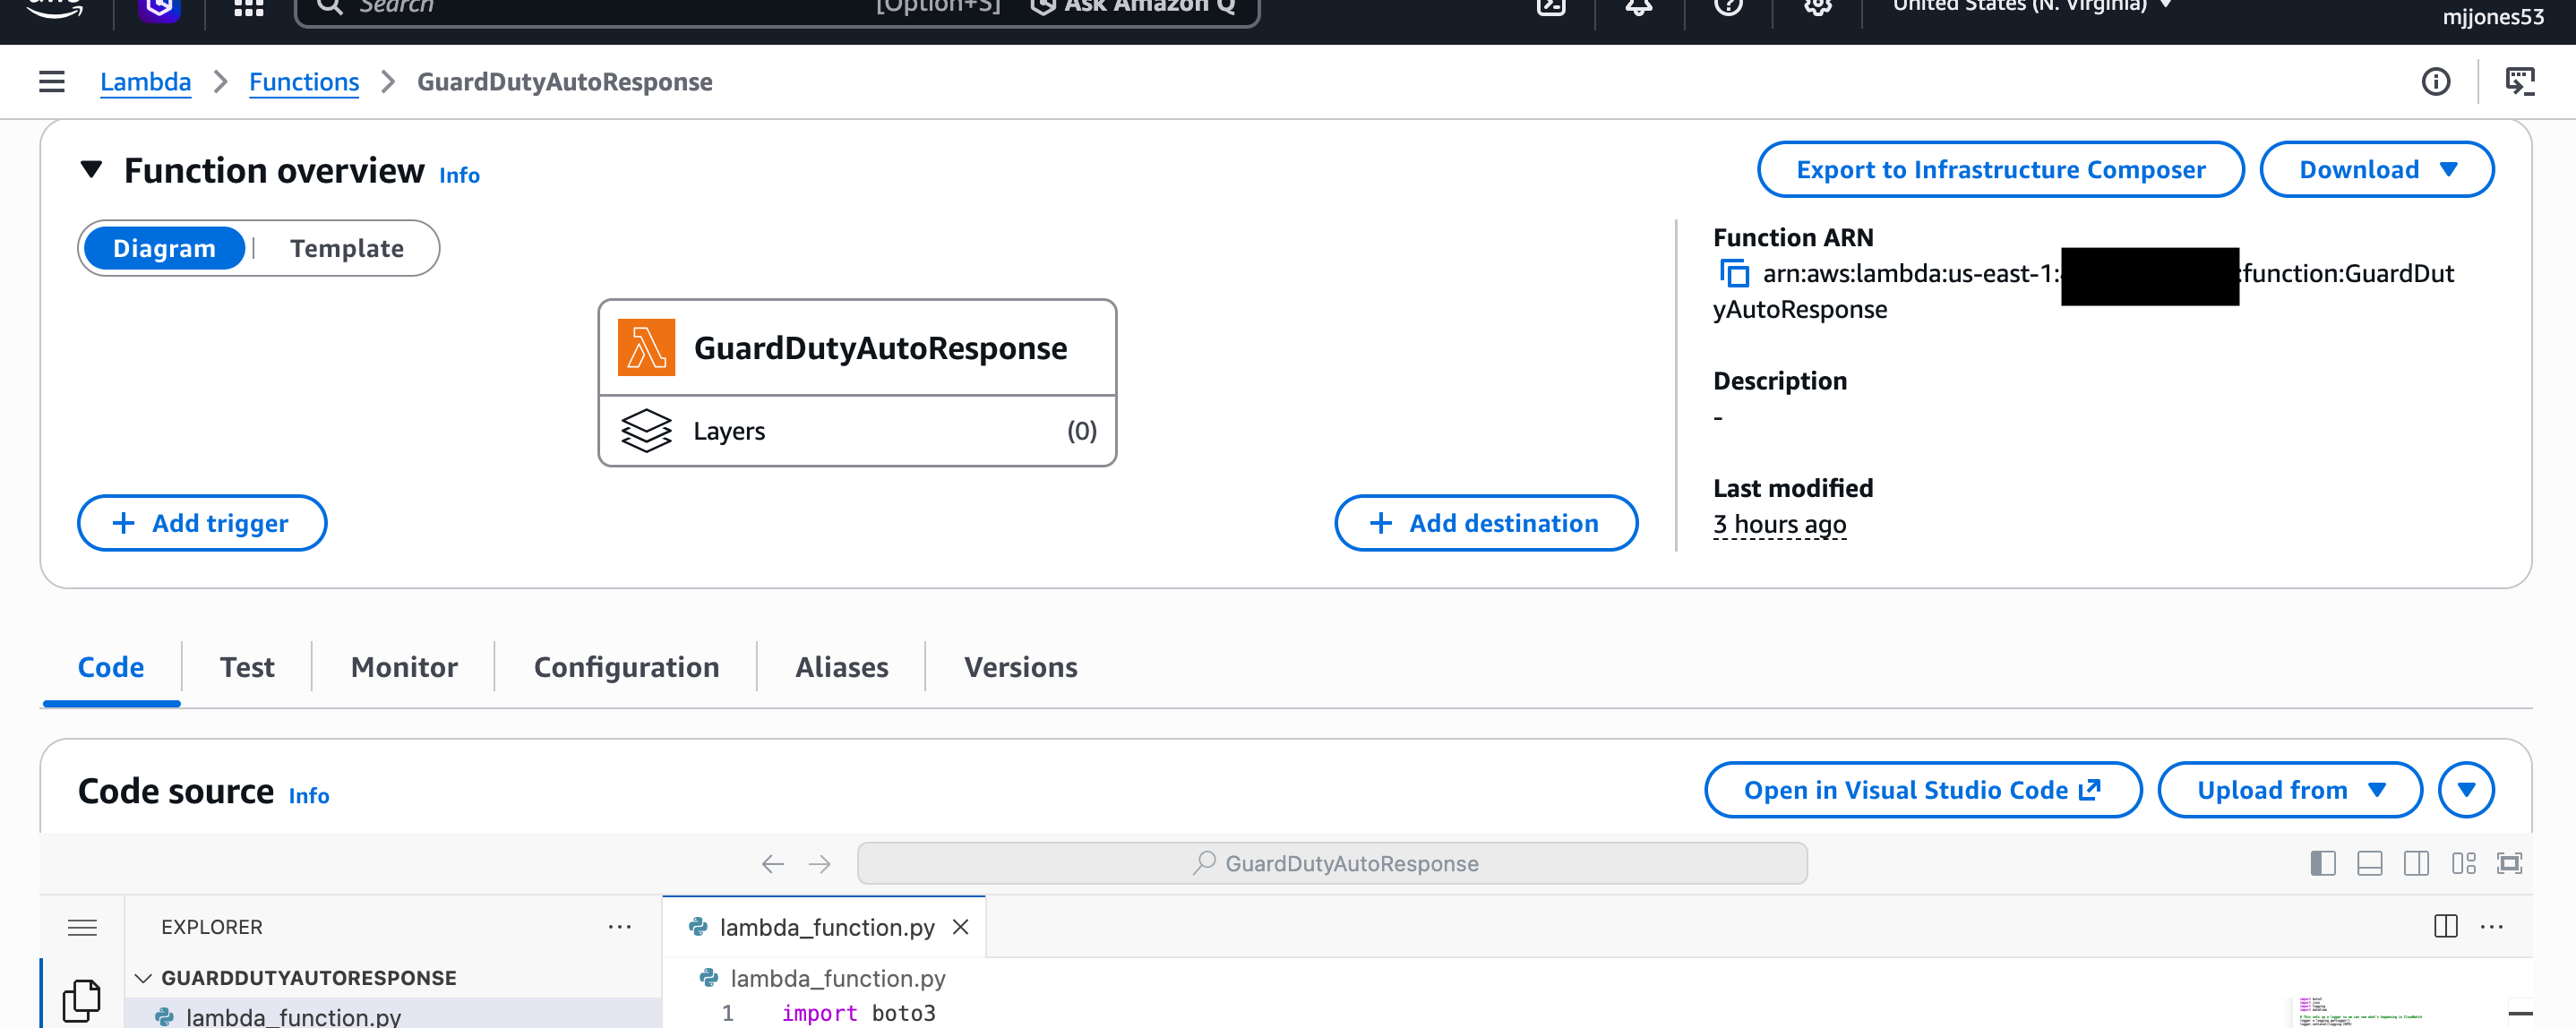
Task: Open the Monitor tab
Action: click(404, 667)
